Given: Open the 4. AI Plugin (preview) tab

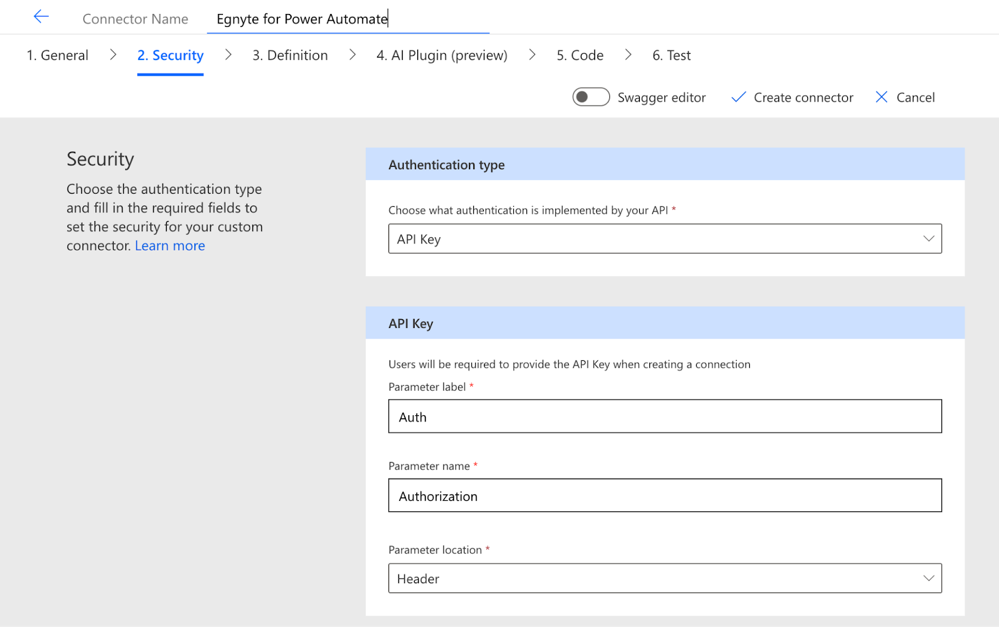Looking at the screenshot, I should [x=442, y=55].
